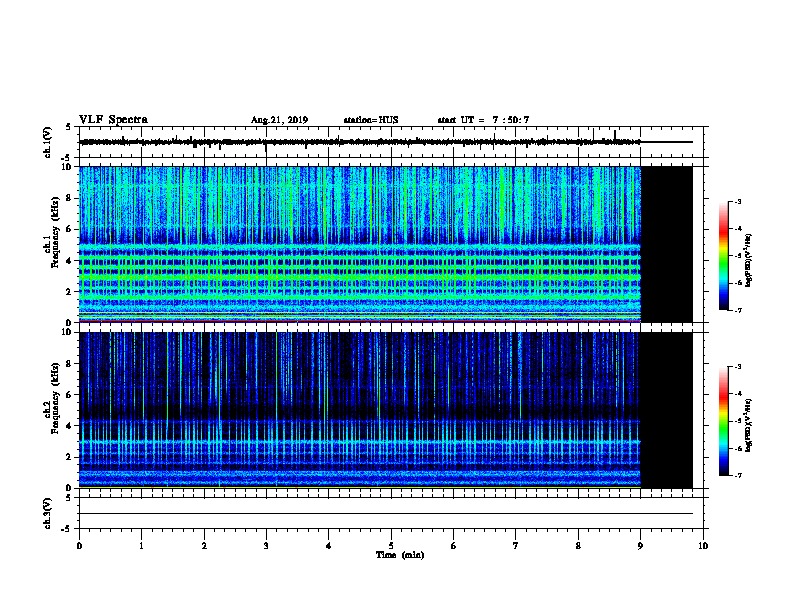The image size is (792, 612).
Task: Click the ch.1 spectrogram panel
Action: (x=360, y=244)
